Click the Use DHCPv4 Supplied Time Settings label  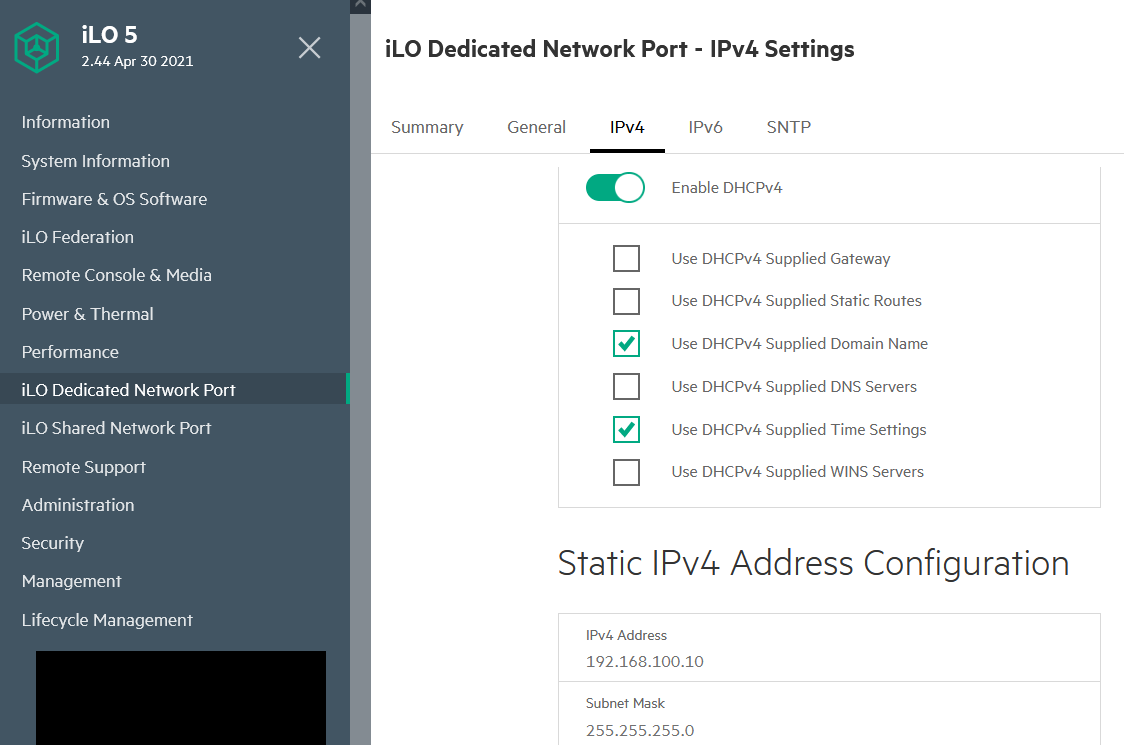(x=799, y=430)
